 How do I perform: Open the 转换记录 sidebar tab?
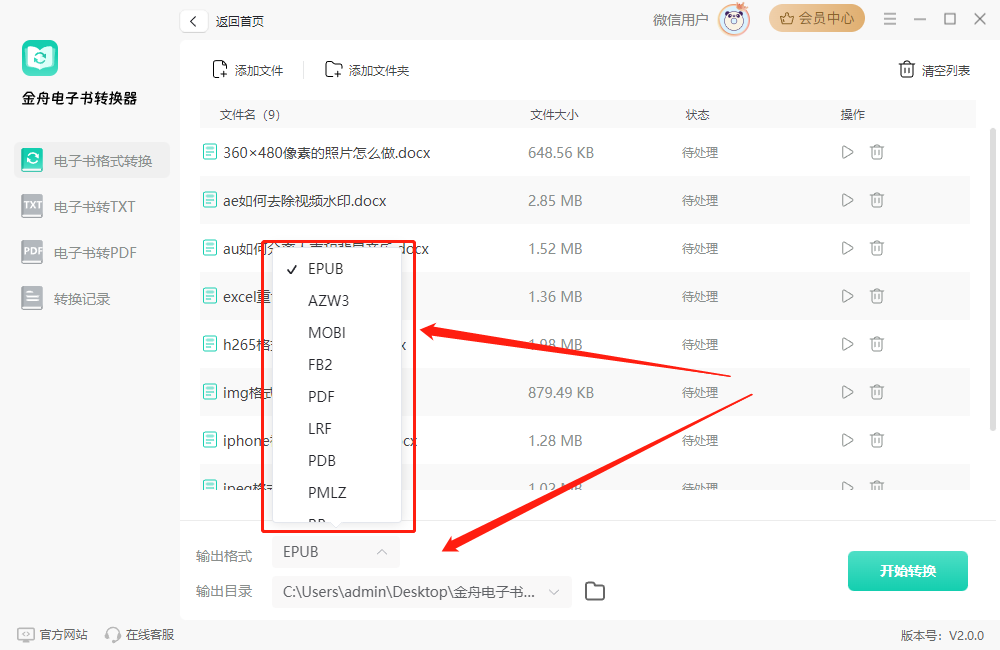point(82,299)
